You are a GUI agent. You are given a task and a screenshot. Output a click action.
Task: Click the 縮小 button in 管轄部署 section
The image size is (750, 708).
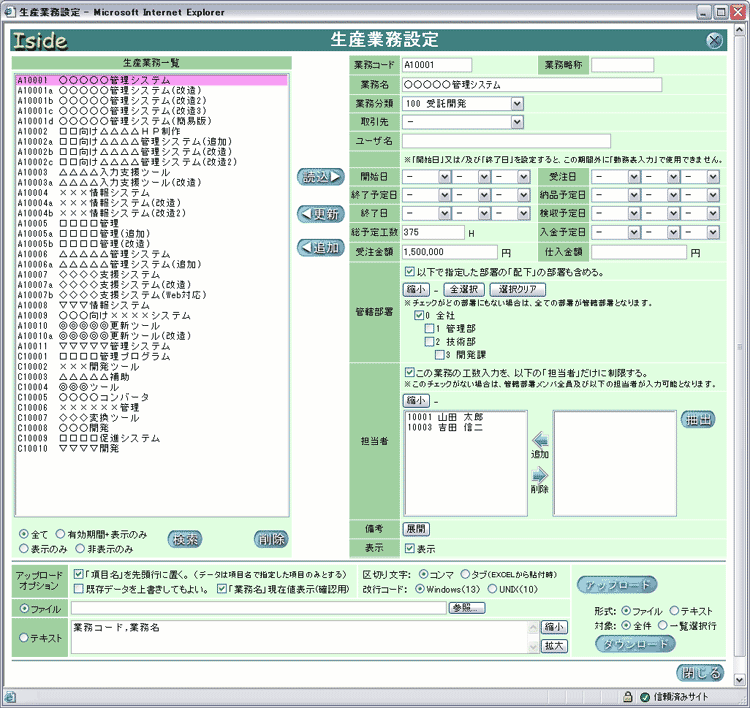pyautogui.click(x=416, y=289)
